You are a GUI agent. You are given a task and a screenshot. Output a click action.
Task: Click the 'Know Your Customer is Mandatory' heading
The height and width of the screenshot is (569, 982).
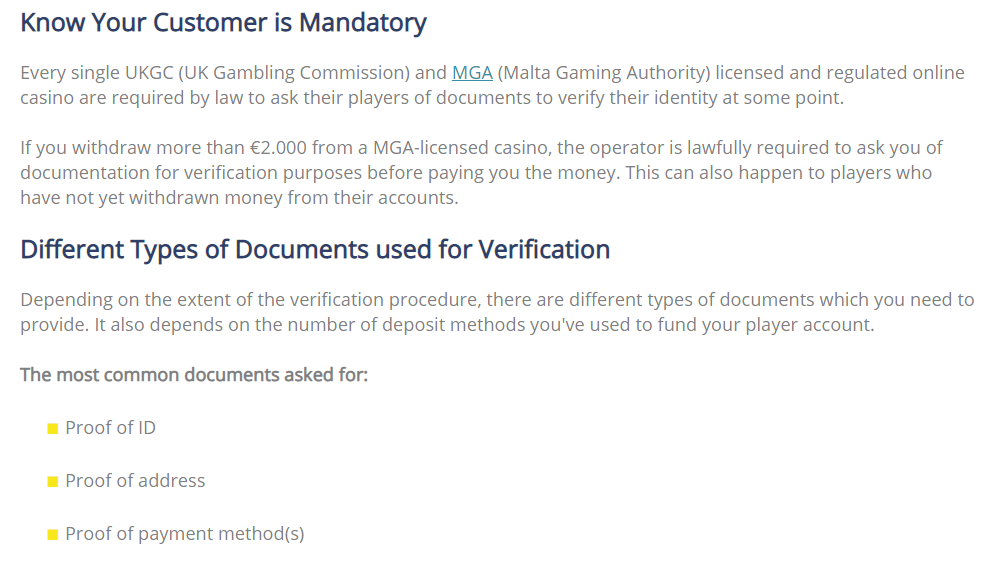pyautogui.click(x=223, y=23)
